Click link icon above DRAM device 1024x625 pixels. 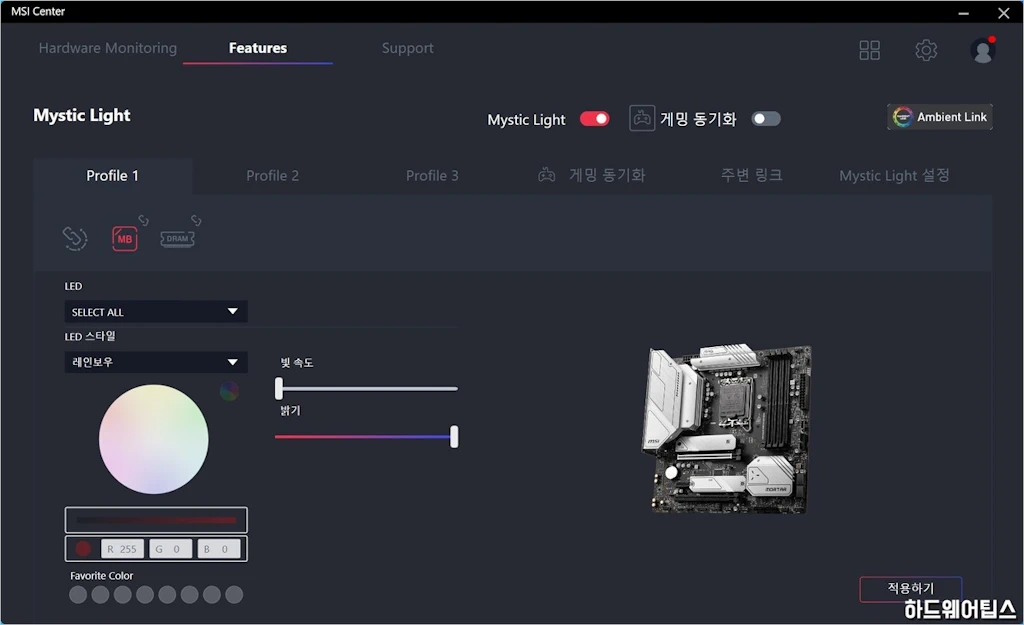(x=196, y=221)
